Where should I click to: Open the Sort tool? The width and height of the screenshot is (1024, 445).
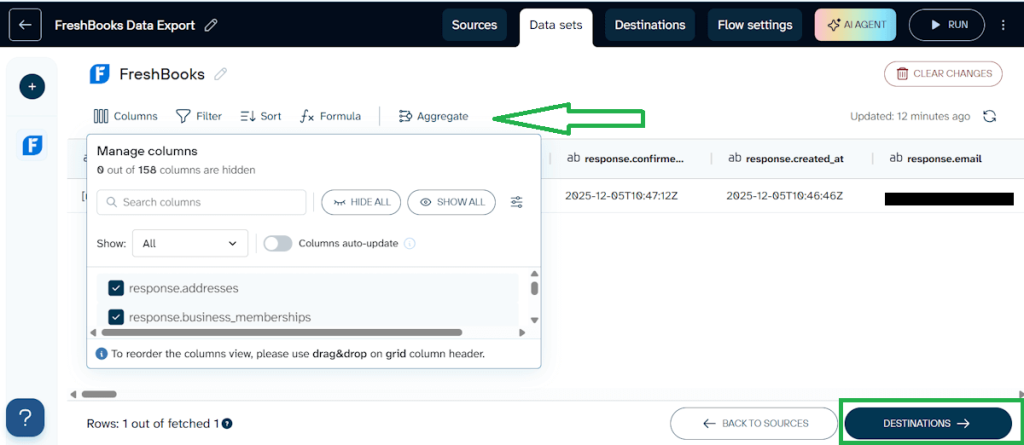point(261,116)
